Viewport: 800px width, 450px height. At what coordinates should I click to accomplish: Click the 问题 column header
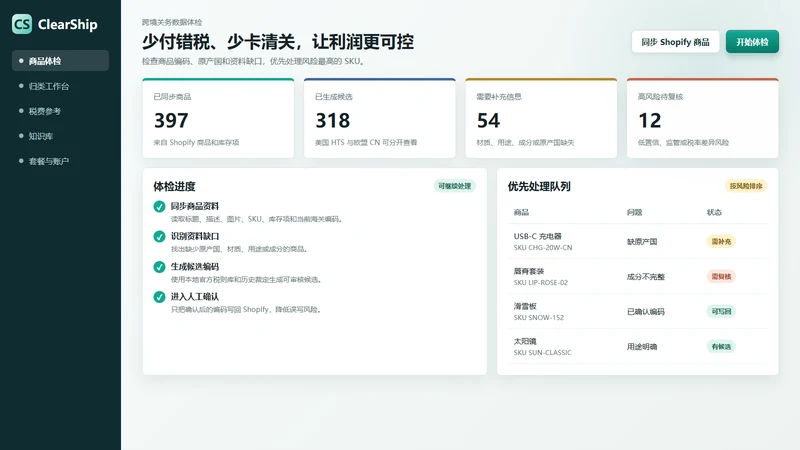pos(634,212)
